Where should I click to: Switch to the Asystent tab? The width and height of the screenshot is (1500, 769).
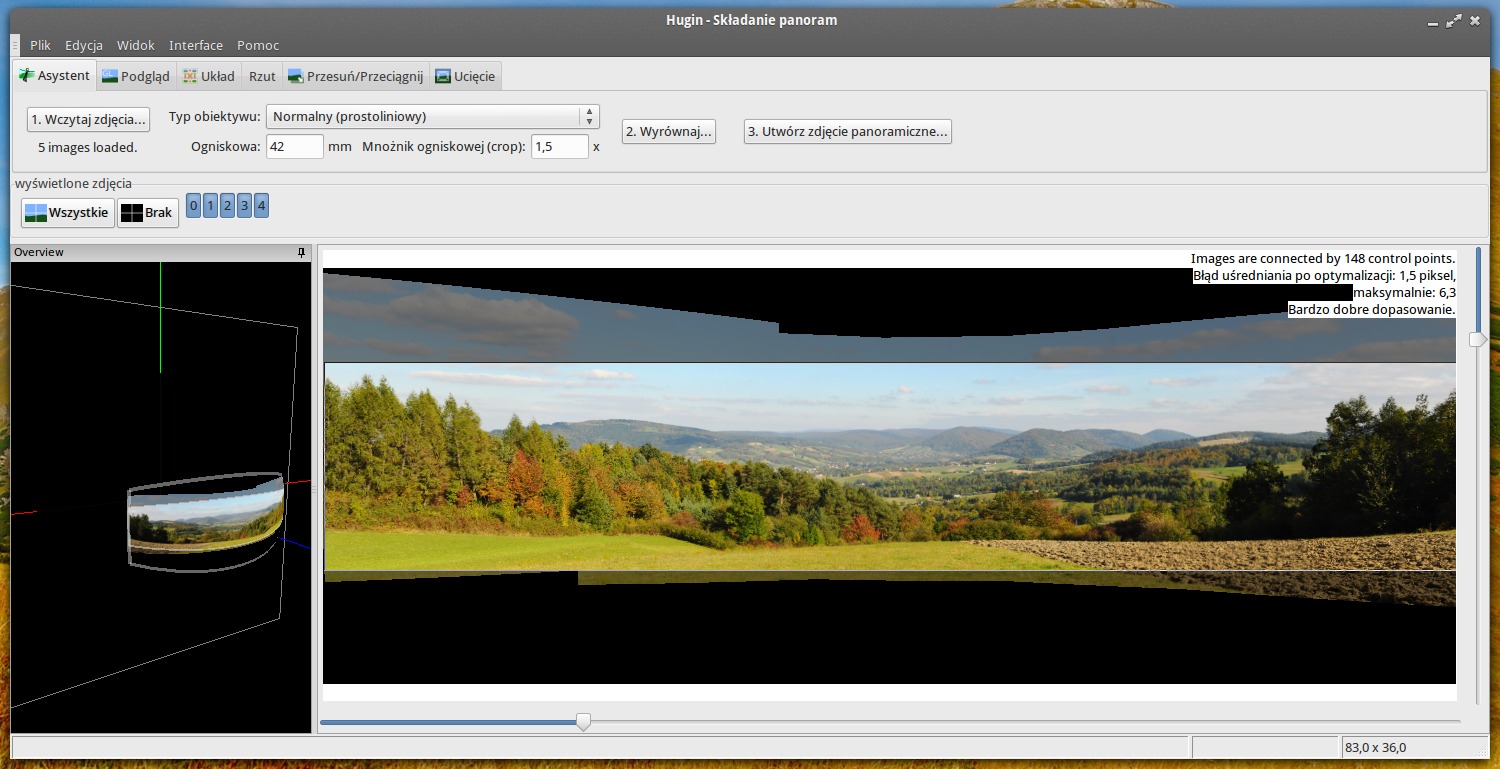[x=55, y=76]
